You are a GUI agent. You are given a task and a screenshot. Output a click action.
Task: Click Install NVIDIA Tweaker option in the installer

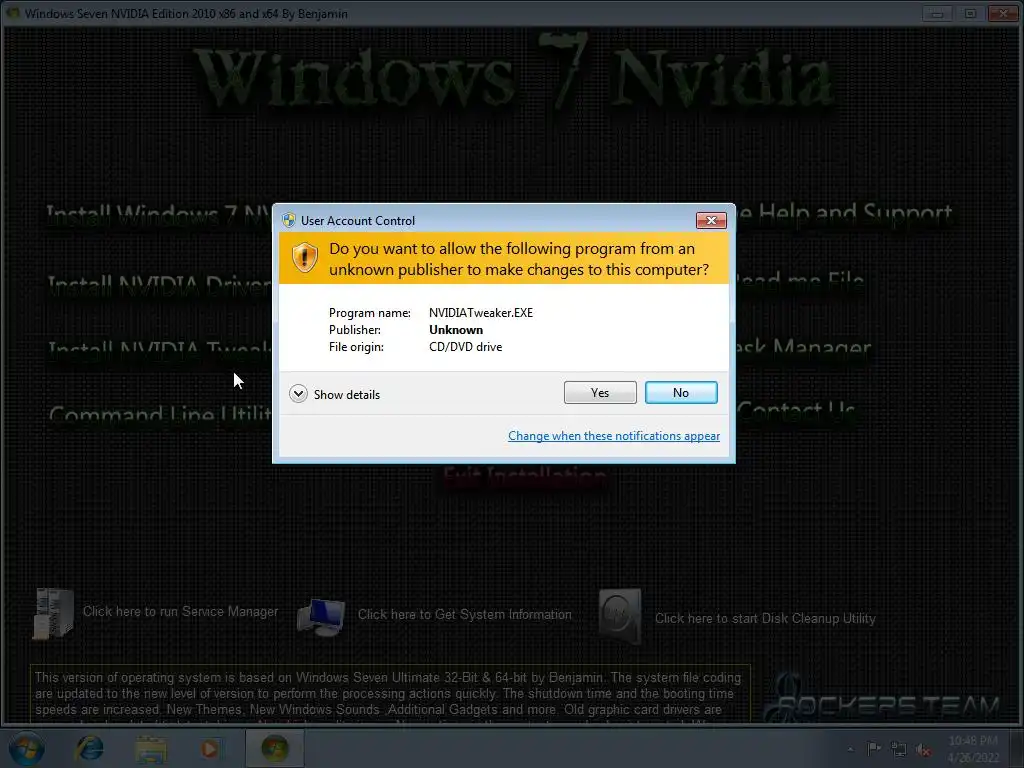tap(160, 349)
